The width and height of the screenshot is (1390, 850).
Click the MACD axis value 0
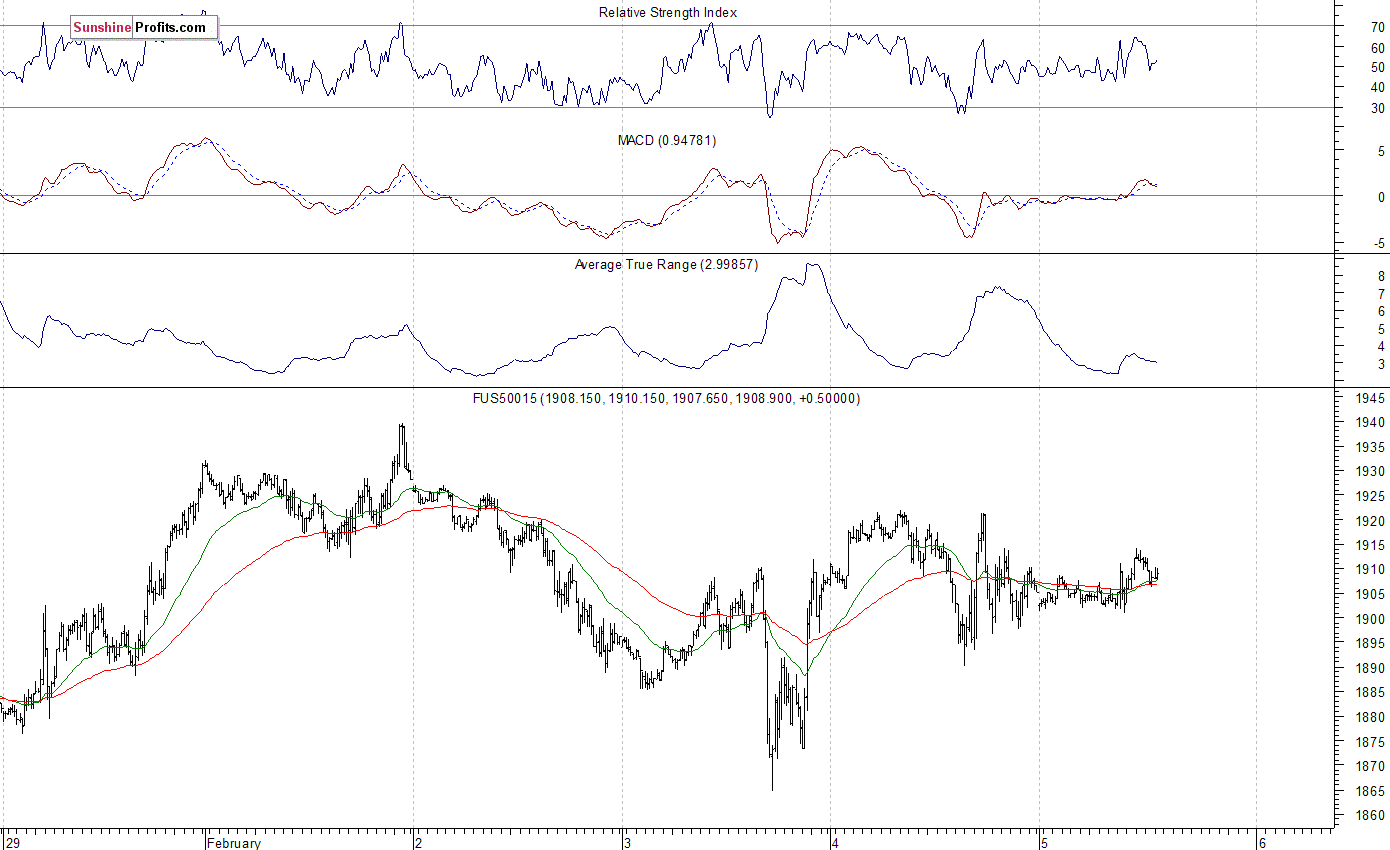(1381, 197)
